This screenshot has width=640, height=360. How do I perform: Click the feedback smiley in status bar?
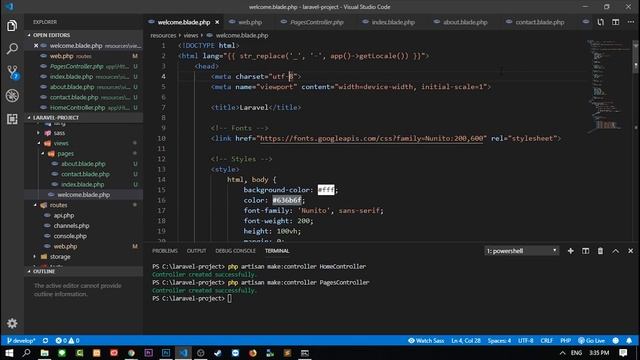click(x=616, y=340)
